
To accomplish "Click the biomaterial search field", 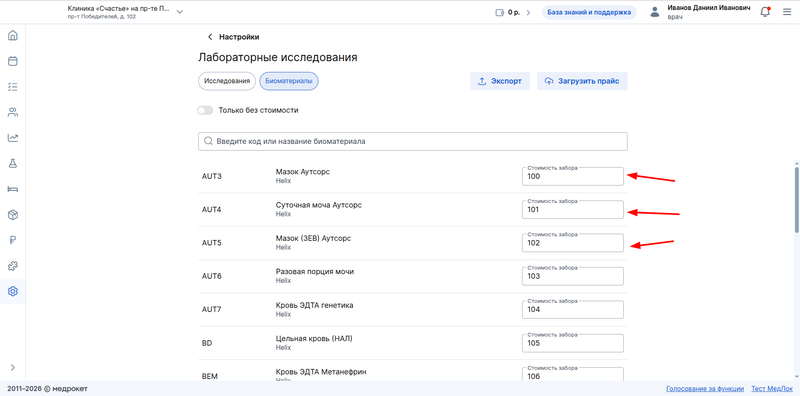I will [413, 141].
